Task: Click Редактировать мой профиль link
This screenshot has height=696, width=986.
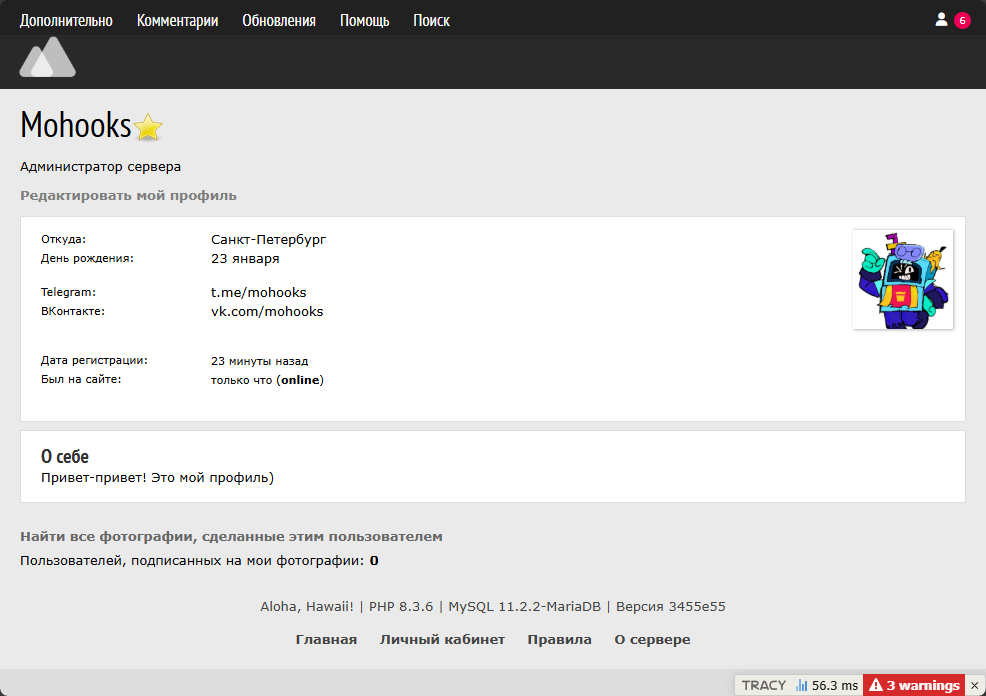Action: pos(128,195)
